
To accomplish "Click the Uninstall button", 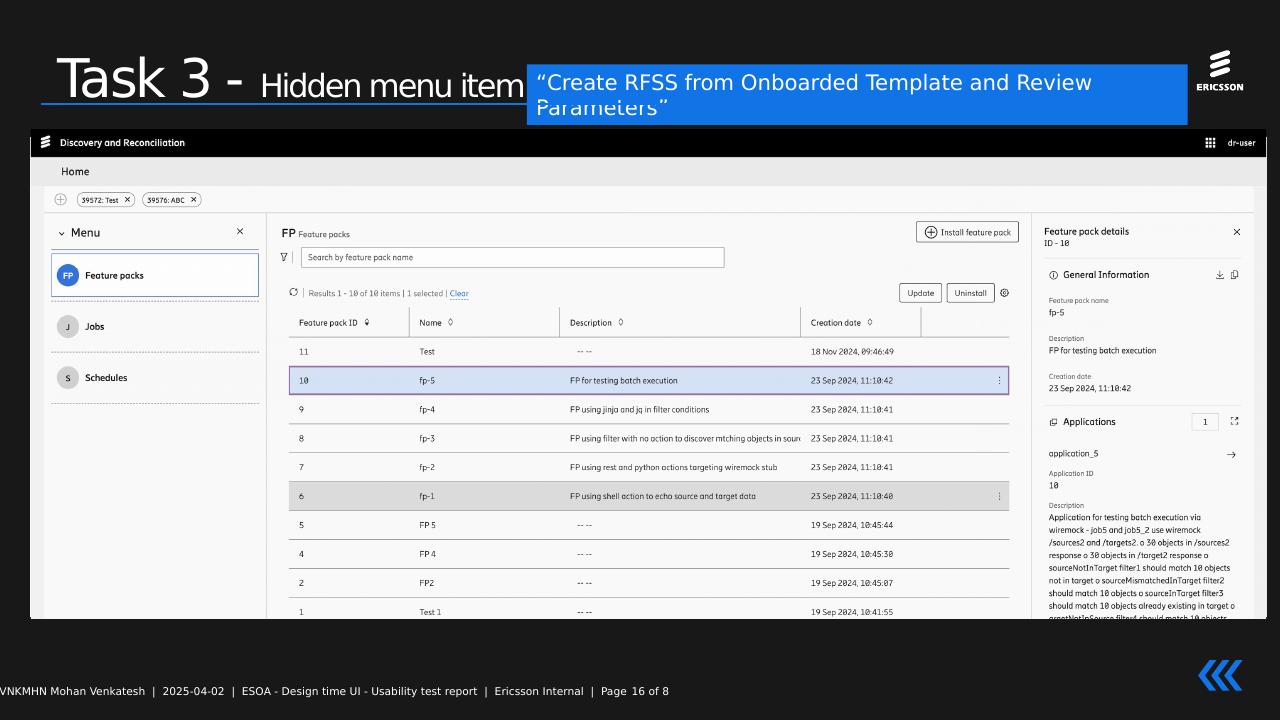I will click(x=970, y=293).
